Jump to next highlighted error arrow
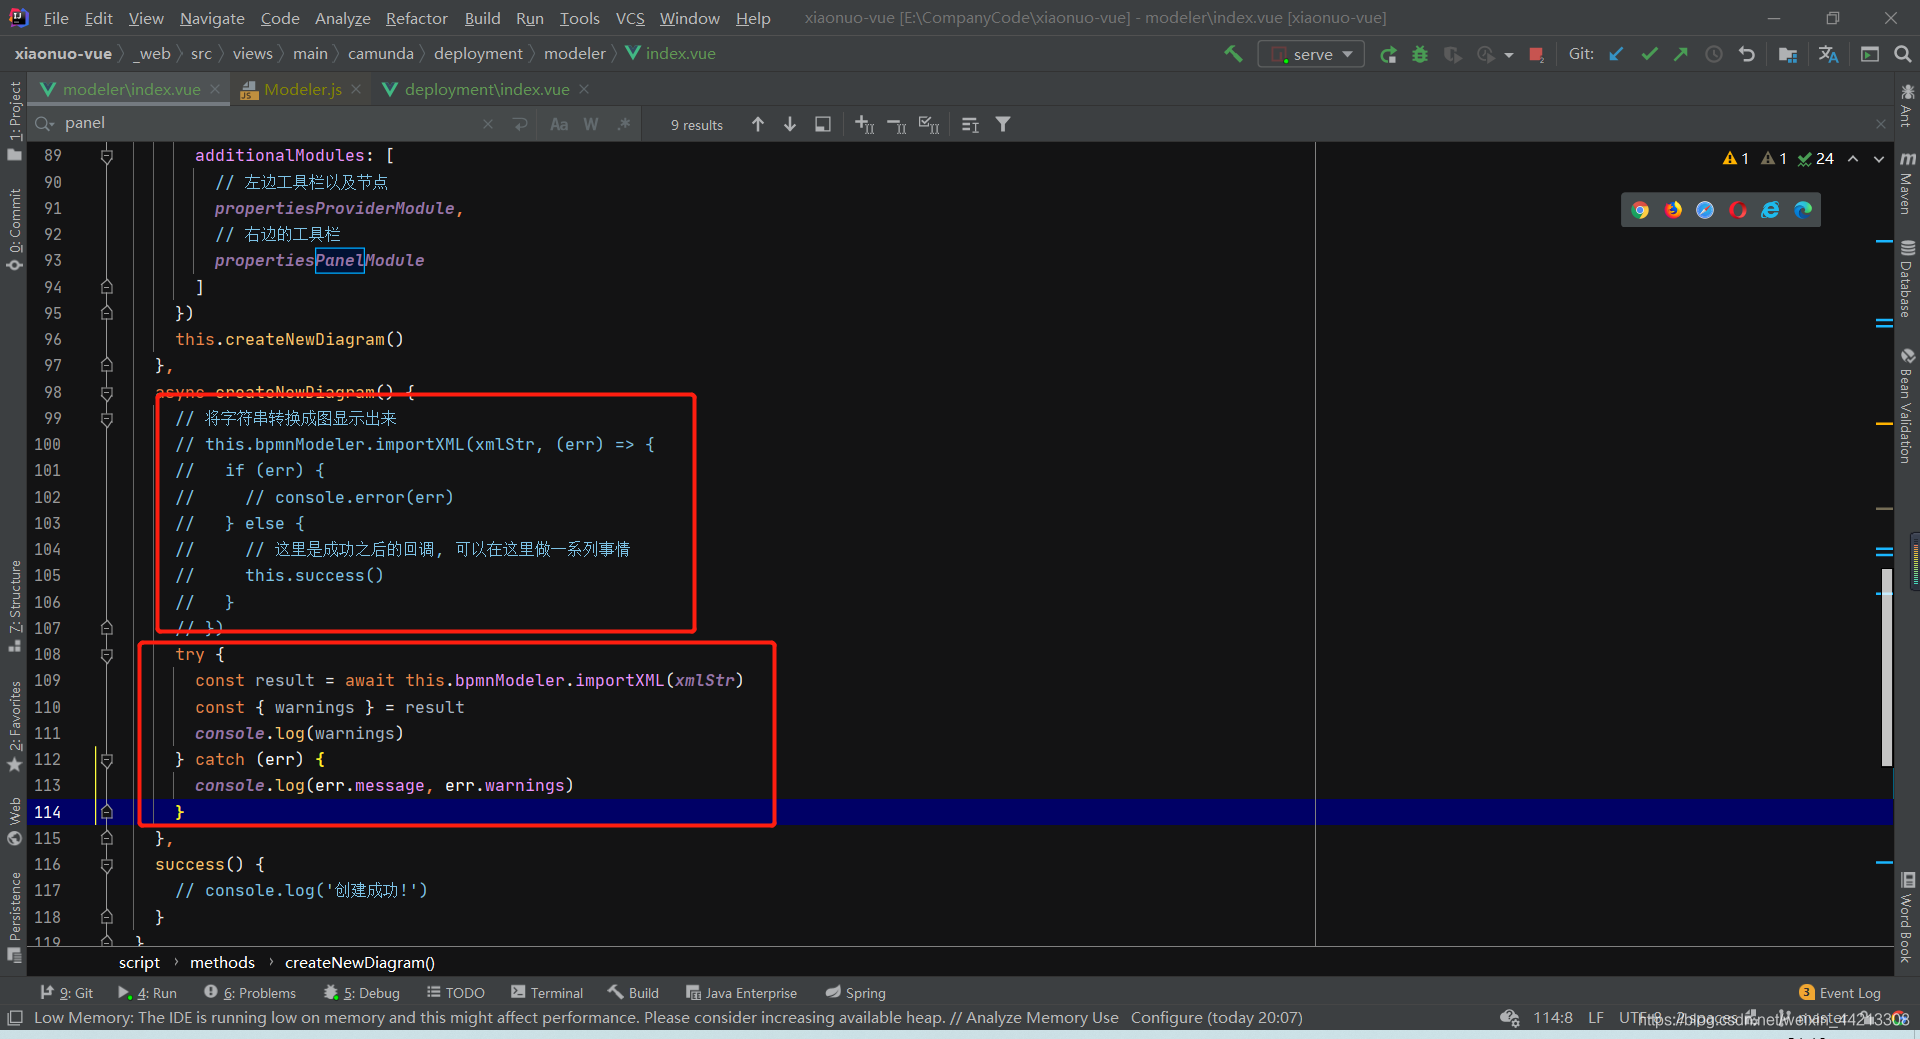1920x1039 pixels. (x=1879, y=159)
